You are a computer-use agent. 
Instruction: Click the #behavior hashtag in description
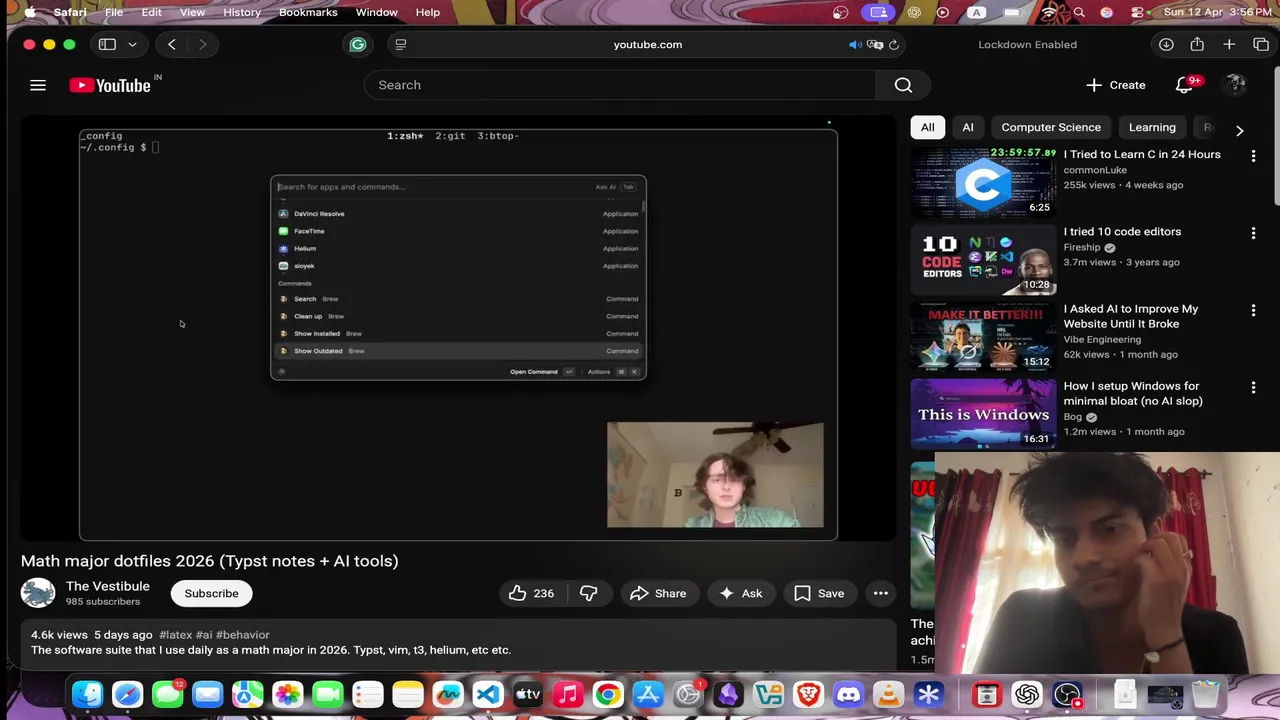click(x=243, y=635)
